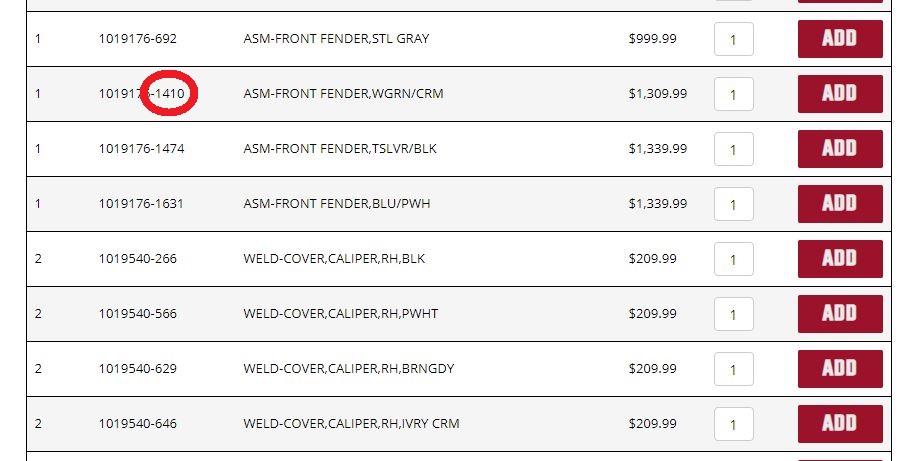Add the BLK caliper weld-cover
903x461 pixels.
pos(840,259)
